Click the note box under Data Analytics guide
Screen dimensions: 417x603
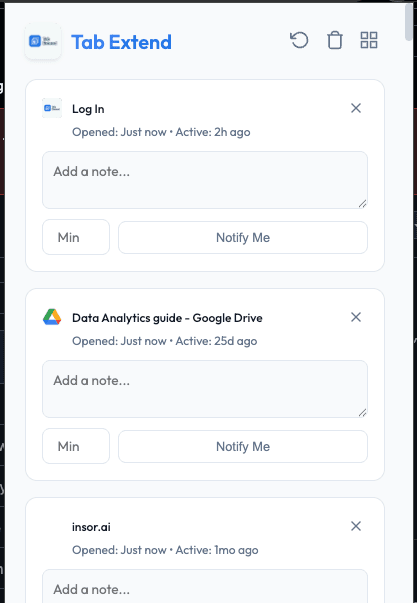pos(205,389)
